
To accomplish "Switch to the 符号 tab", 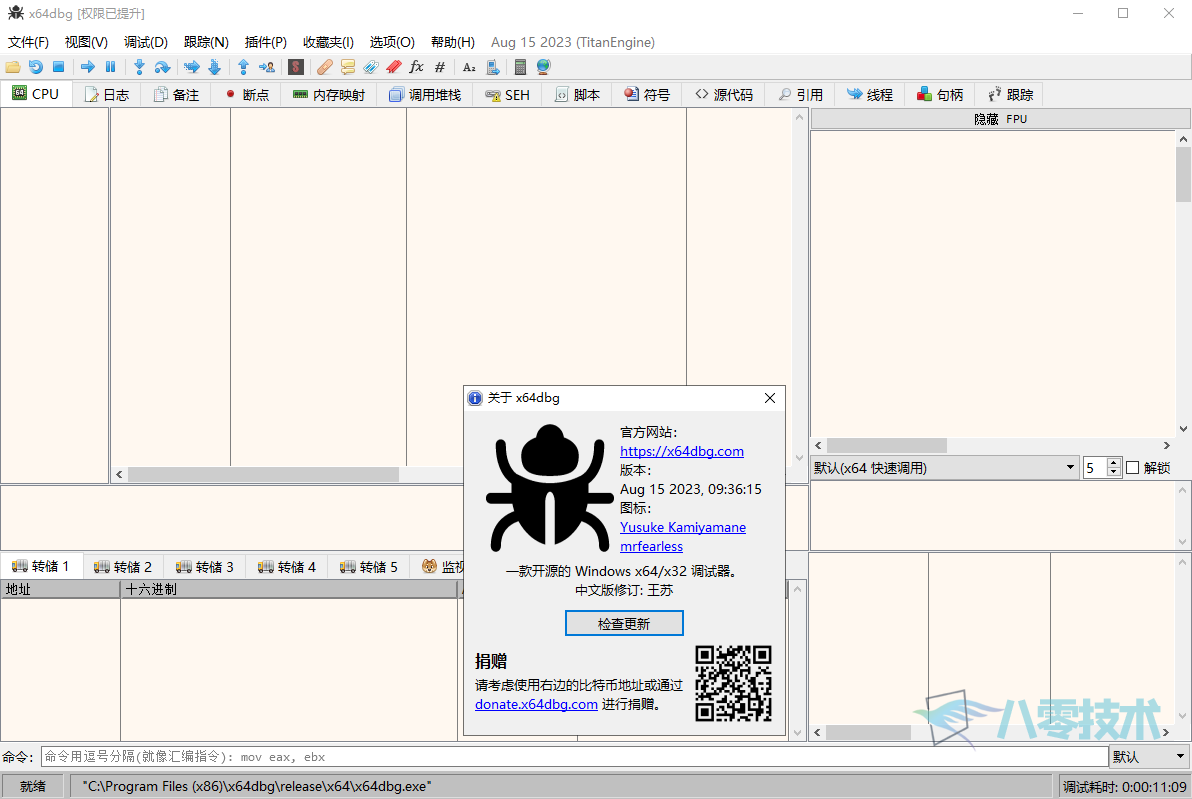I will tap(648, 94).
